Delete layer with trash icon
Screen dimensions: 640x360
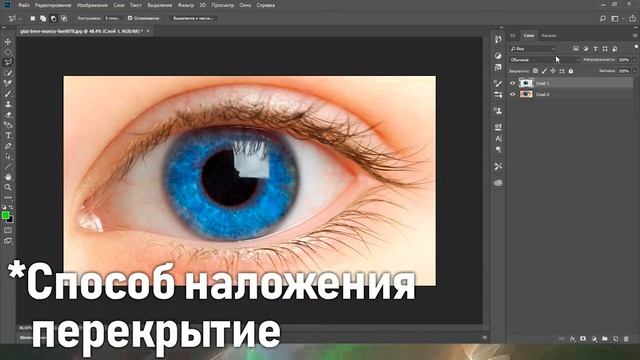click(626, 339)
